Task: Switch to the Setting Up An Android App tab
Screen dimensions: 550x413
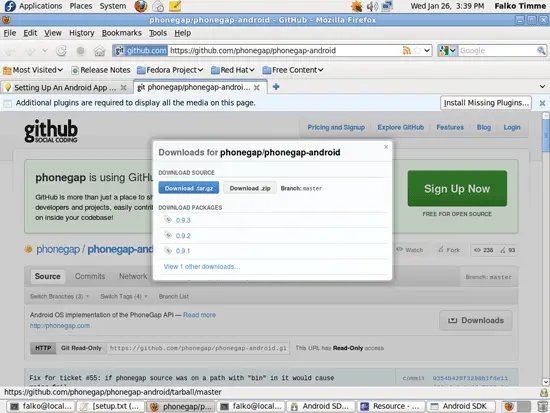Action: (66, 87)
